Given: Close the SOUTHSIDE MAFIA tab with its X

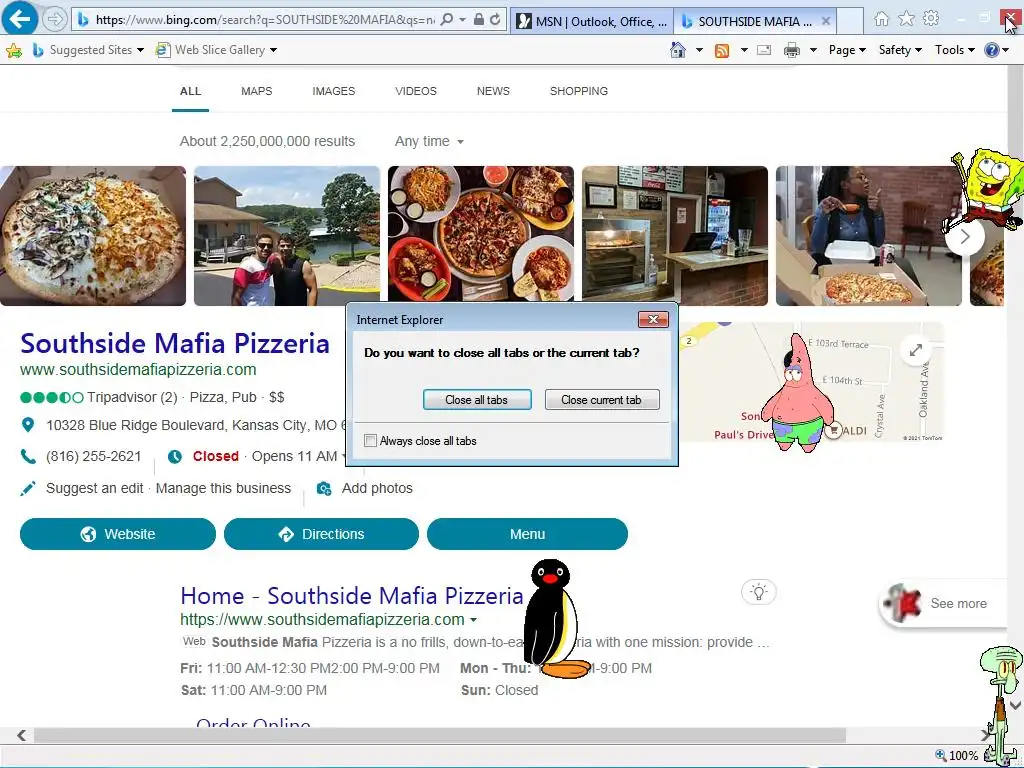Looking at the screenshot, I should (x=825, y=21).
